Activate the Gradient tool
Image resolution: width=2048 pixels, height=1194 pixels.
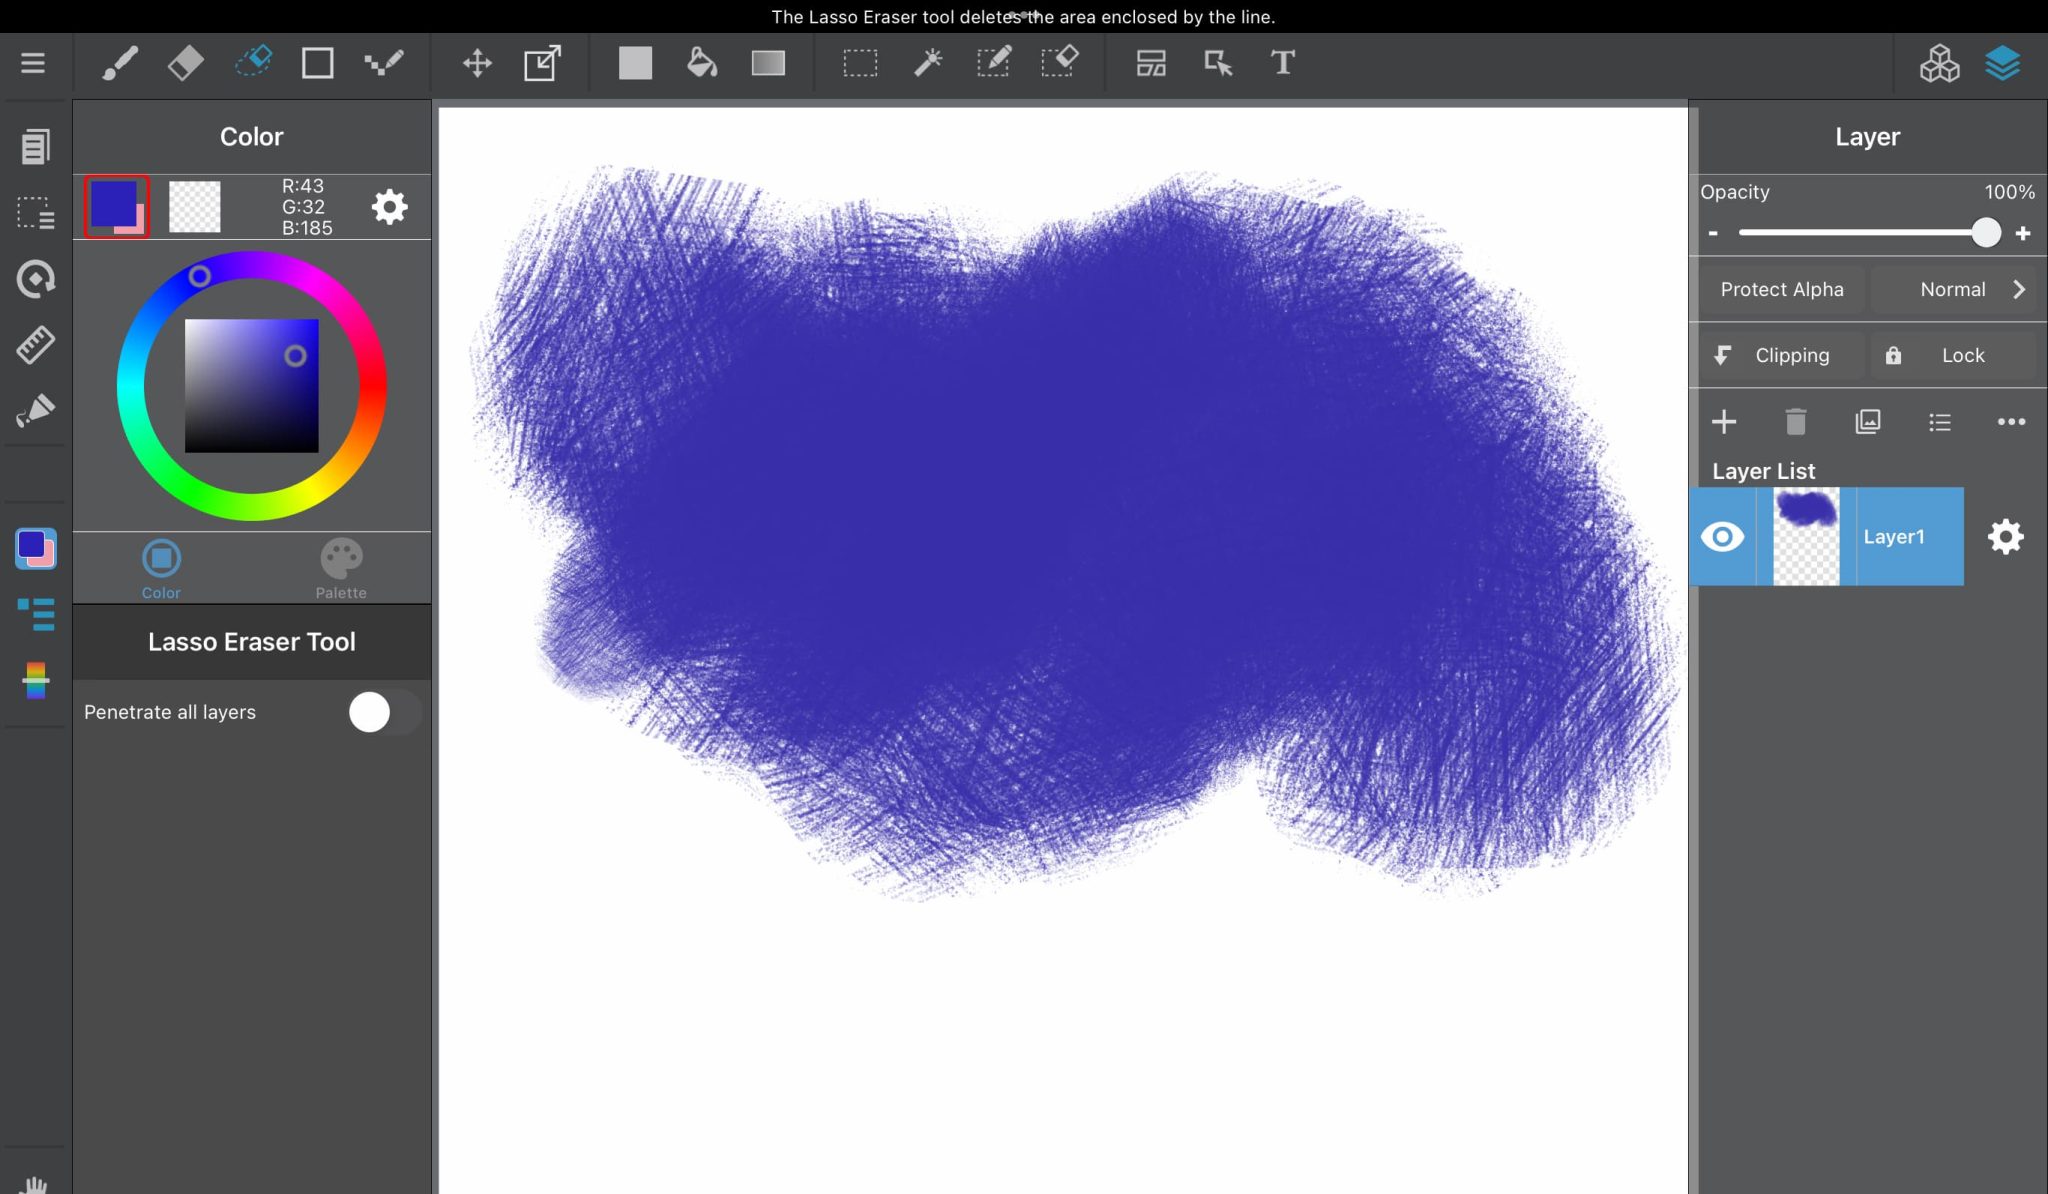tap(770, 63)
